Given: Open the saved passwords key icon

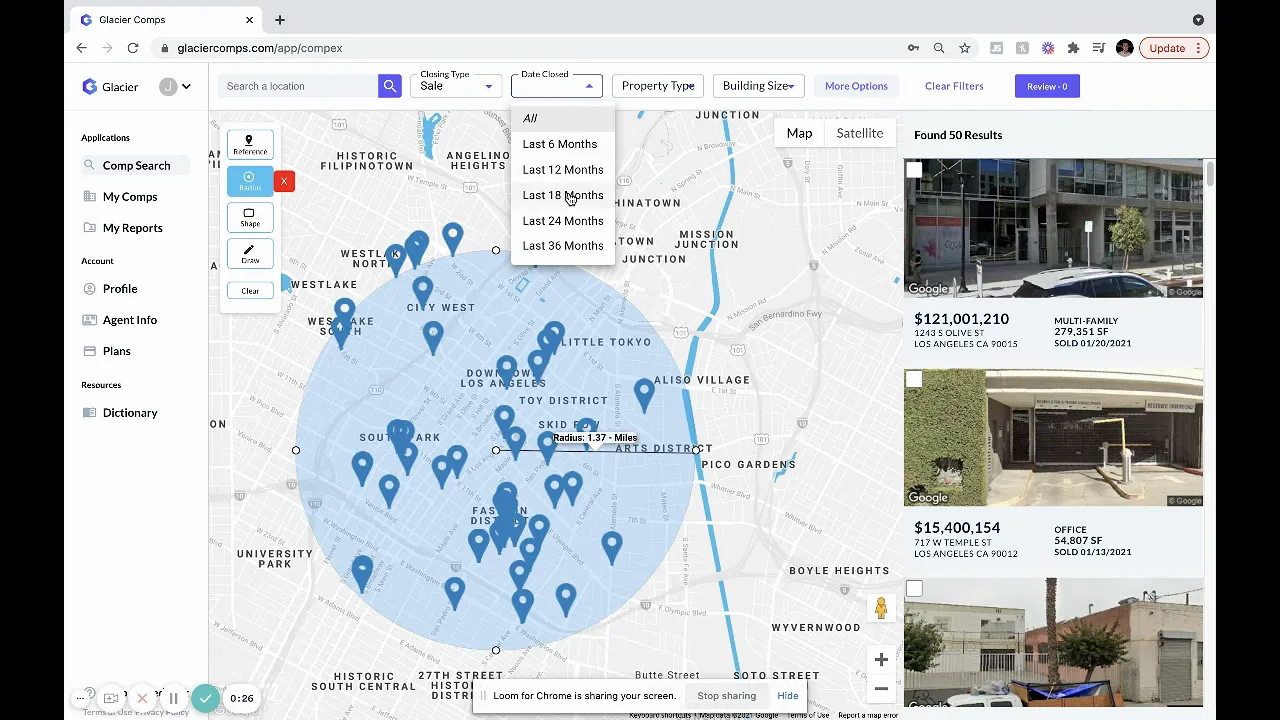Looking at the screenshot, I should [x=913, y=48].
